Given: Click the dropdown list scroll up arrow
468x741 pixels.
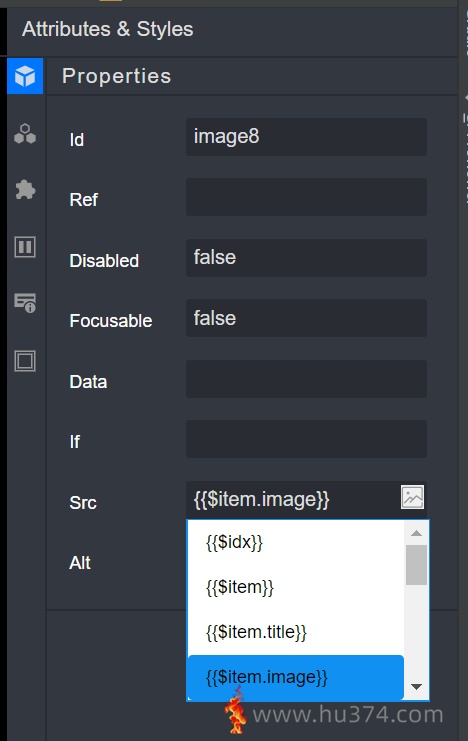Looking at the screenshot, I should [x=416, y=533].
